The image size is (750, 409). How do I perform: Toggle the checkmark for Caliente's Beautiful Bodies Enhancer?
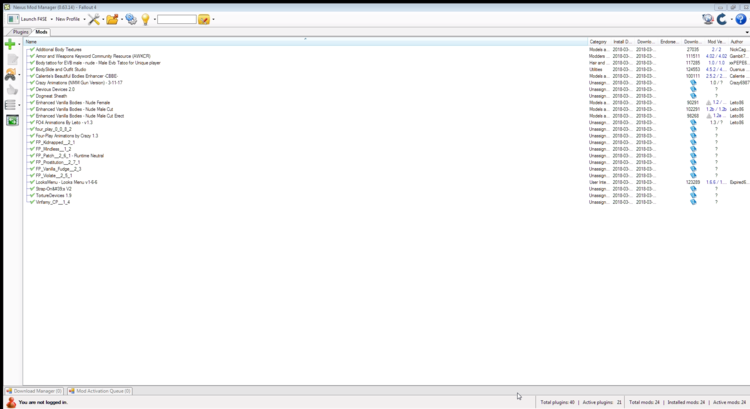pyautogui.click(x=32, y=76)
